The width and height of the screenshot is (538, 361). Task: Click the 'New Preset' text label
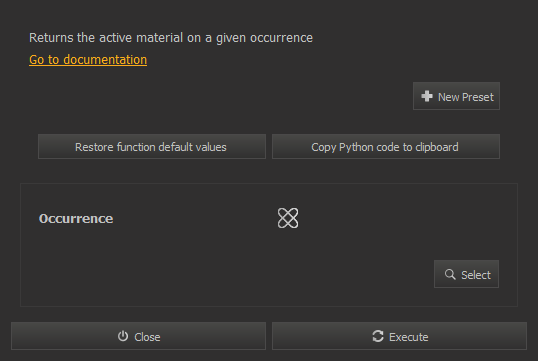coord(466,97)
